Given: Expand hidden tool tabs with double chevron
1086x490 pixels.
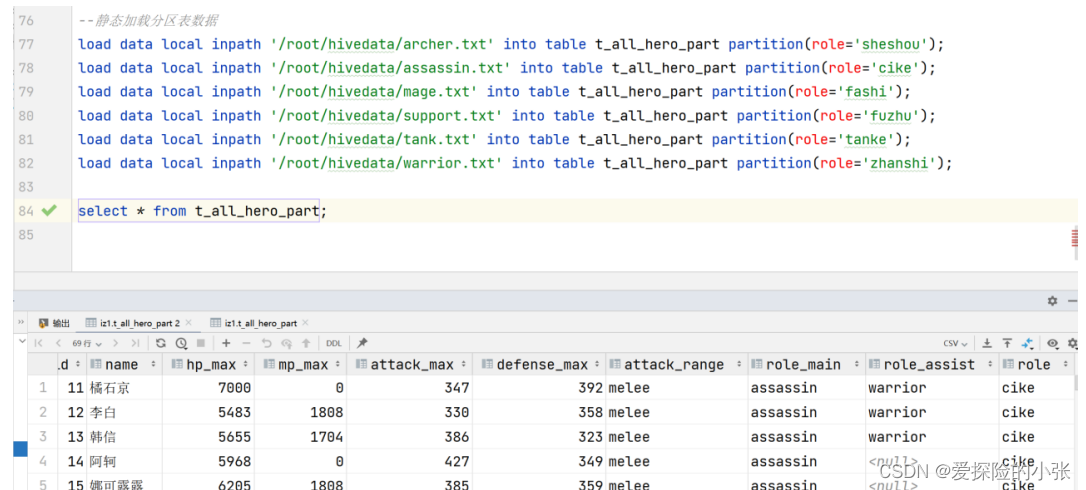Looking at the screenshot, I should [21, 323].
